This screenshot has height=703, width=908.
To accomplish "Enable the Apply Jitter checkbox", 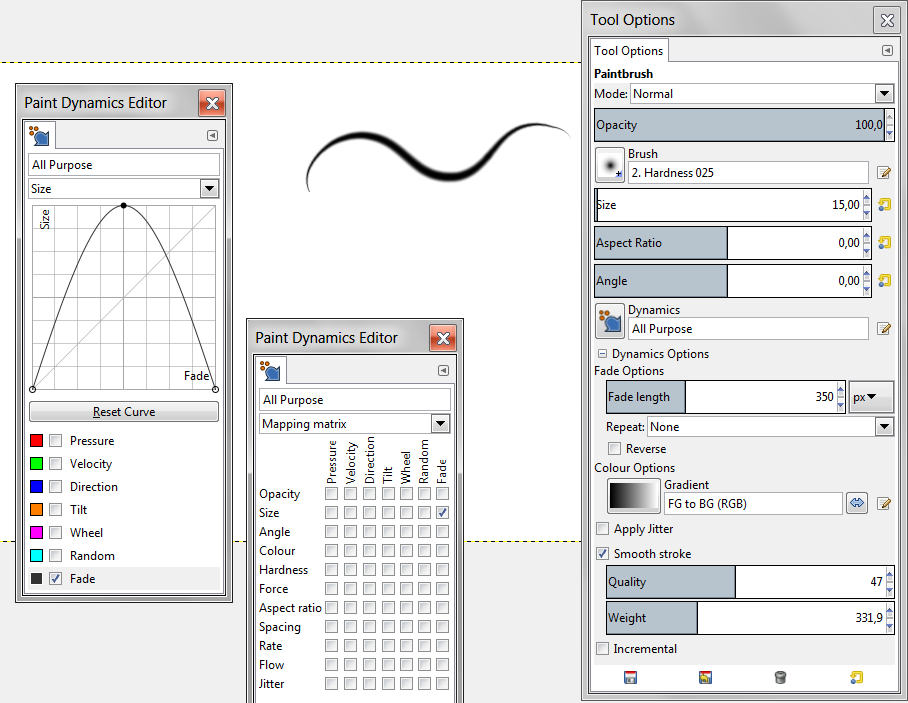I will [x=603, y=529].
